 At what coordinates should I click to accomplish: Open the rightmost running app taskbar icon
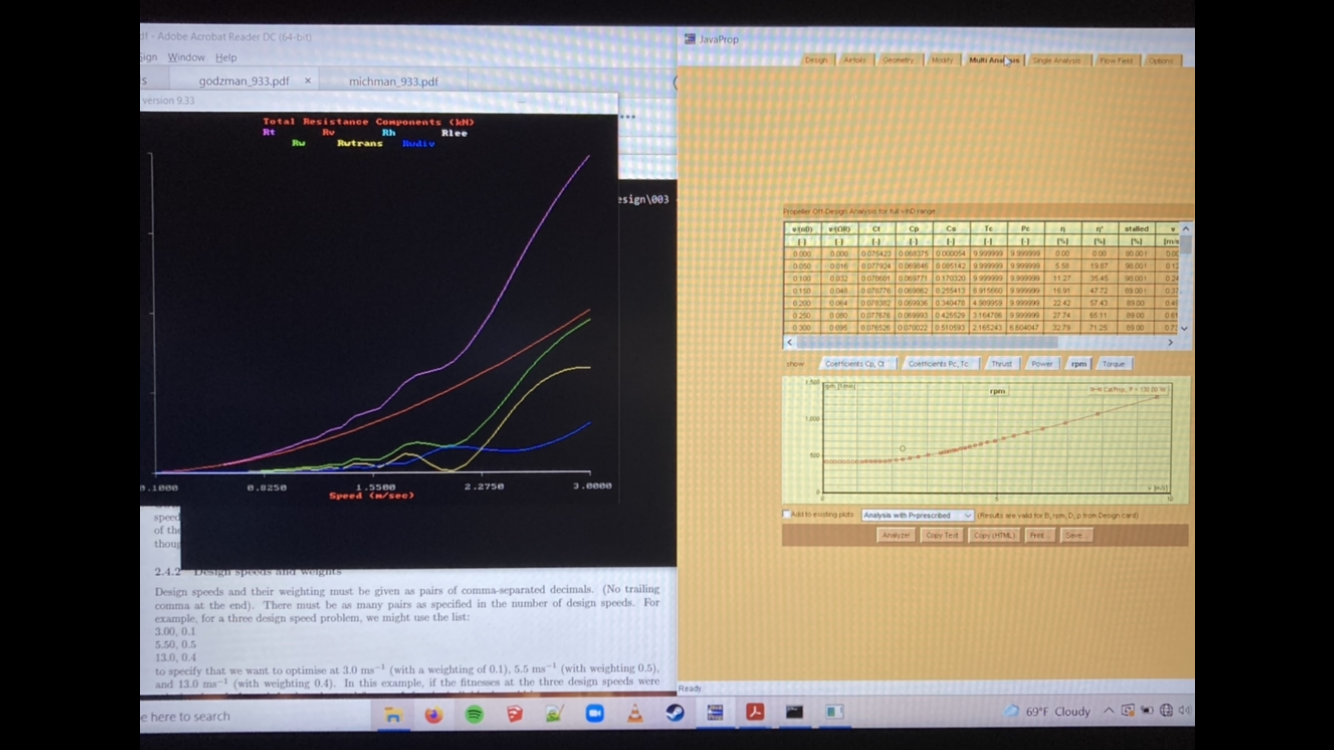pos(834,712)
